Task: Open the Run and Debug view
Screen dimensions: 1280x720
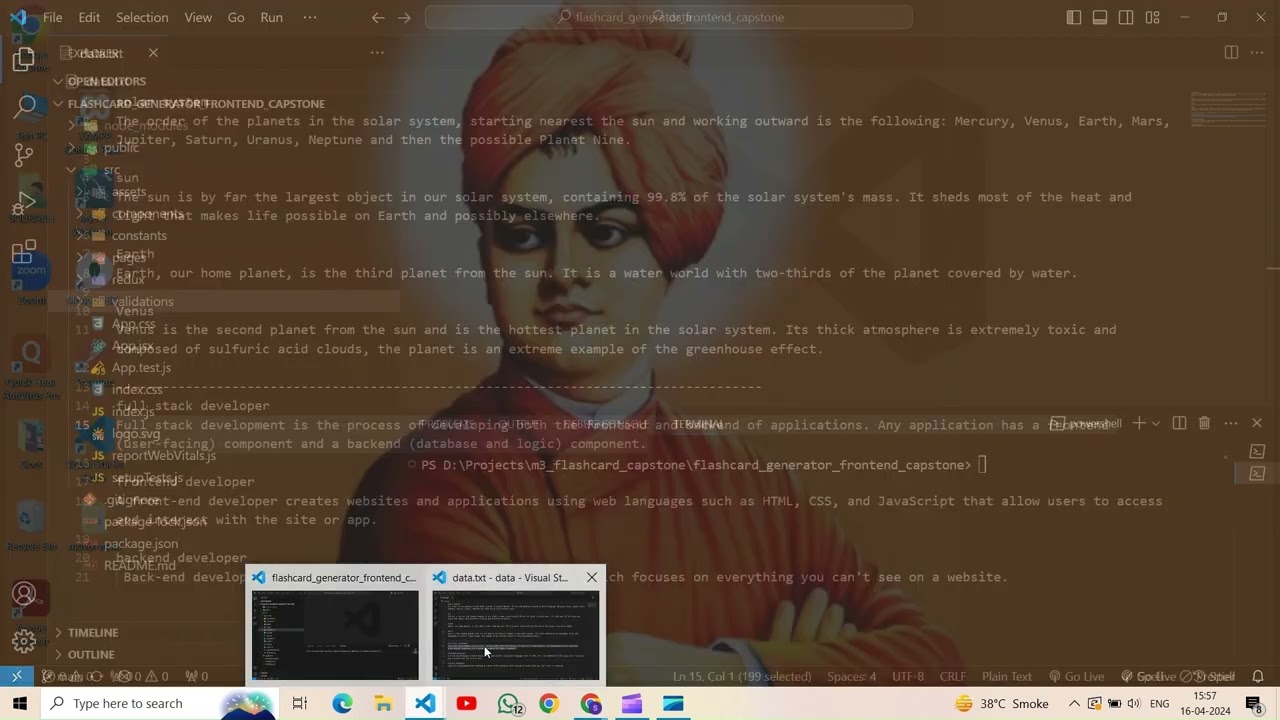Action: coord(24,203)
